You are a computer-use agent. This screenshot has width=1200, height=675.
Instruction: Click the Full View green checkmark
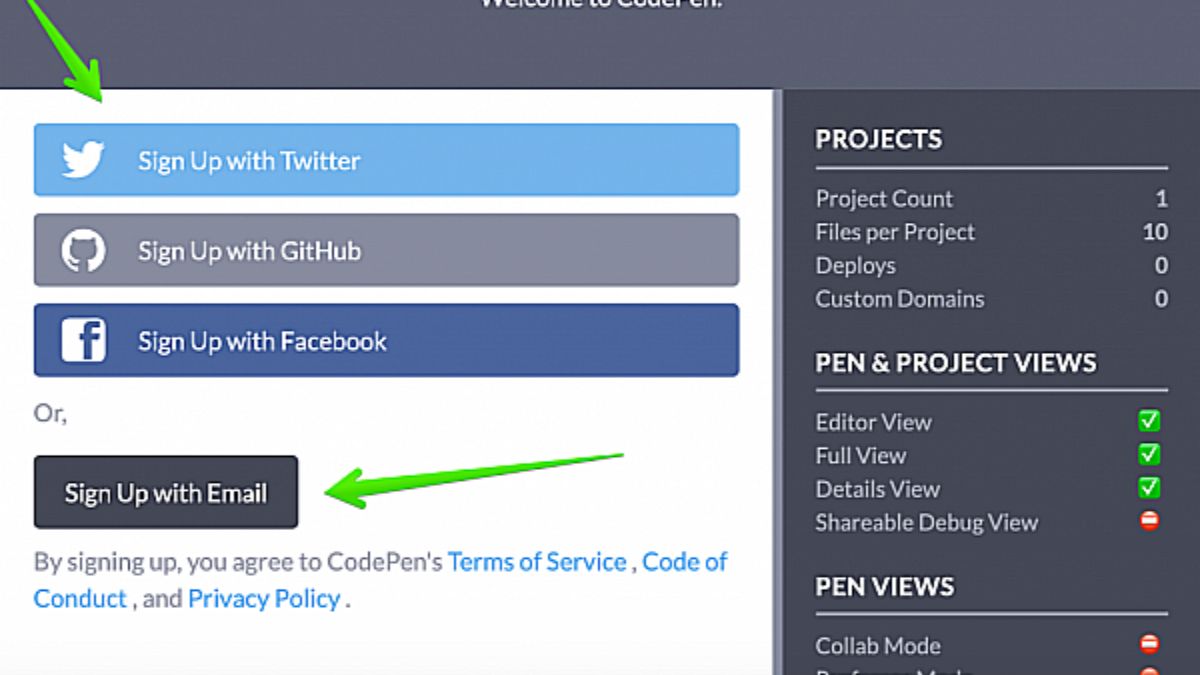coord(1149,455)
